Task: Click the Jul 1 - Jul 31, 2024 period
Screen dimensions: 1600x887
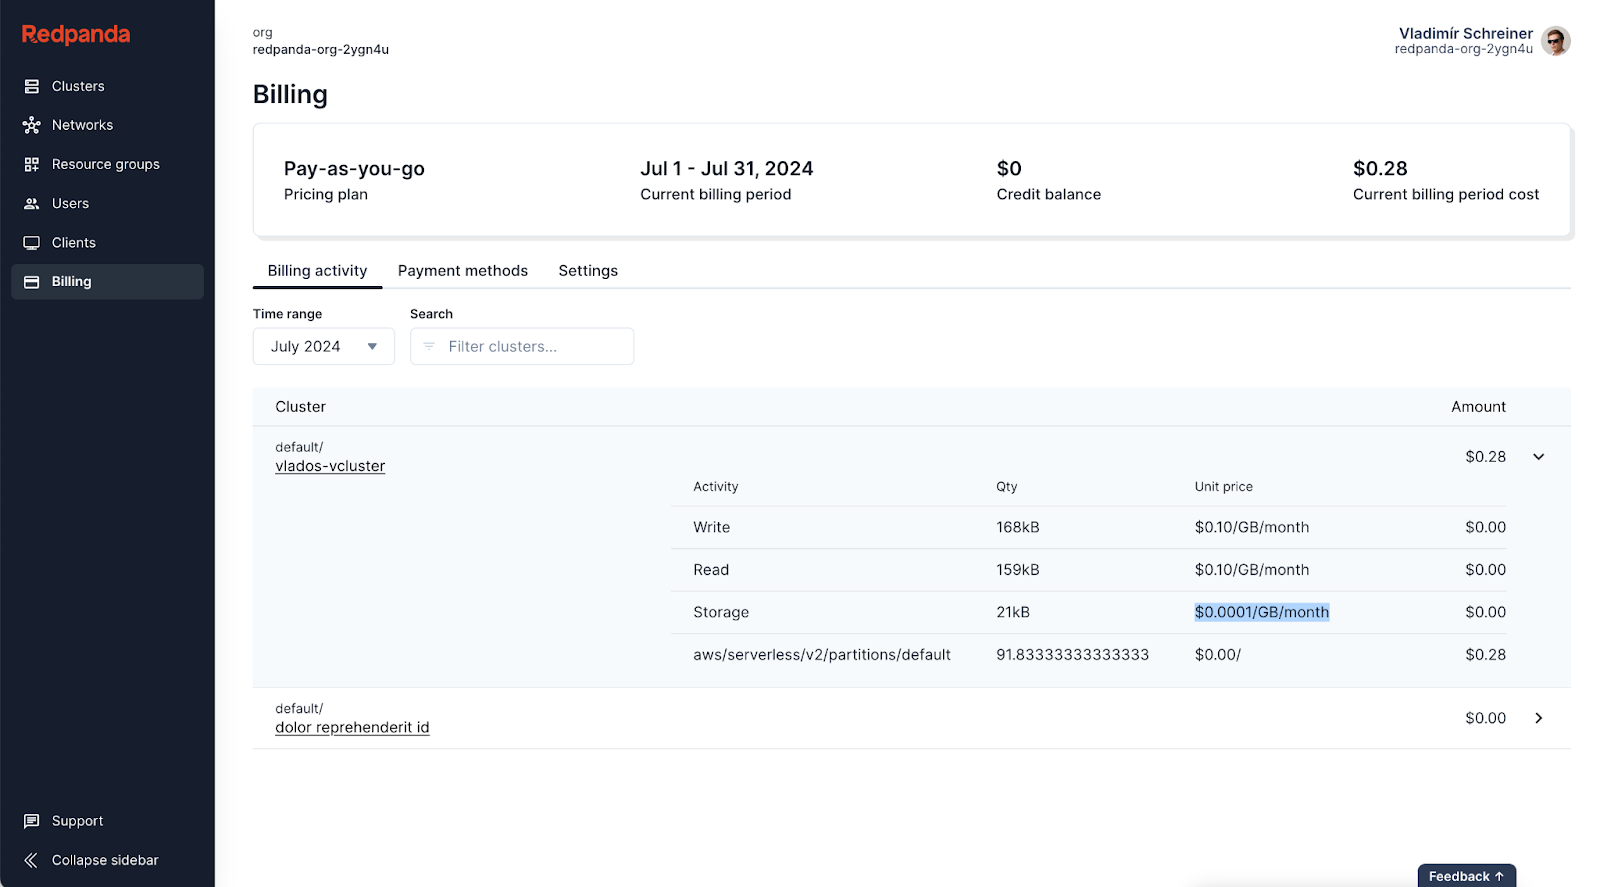Action: (x=727, y=169)
